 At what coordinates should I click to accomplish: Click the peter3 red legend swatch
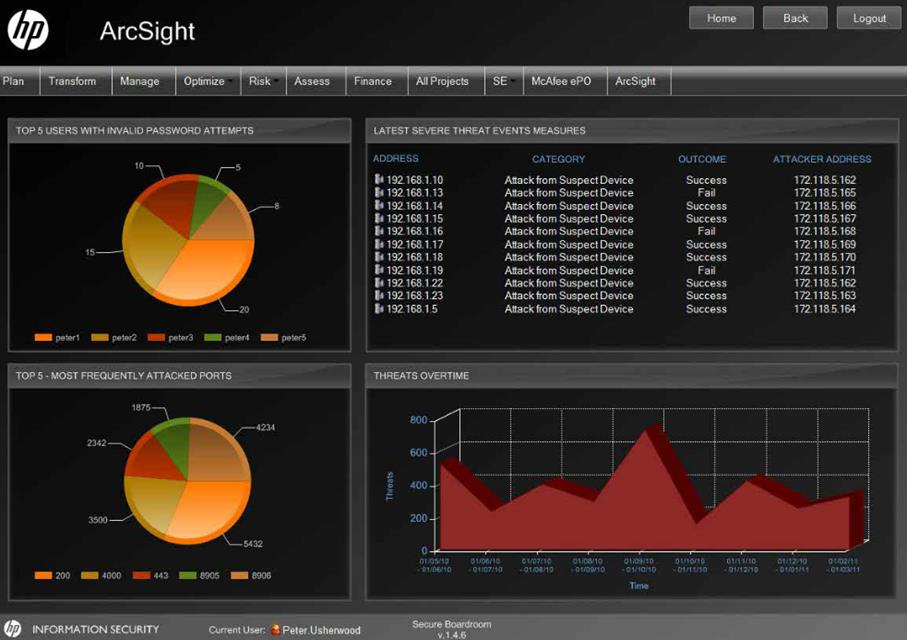coord(156,337)
